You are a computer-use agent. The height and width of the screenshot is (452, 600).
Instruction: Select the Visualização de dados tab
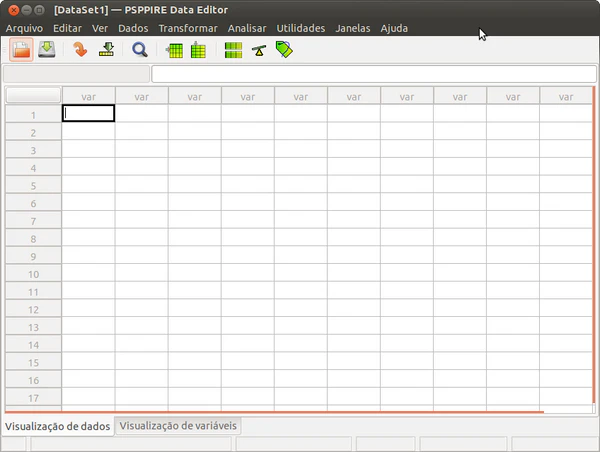click(x=57, y=426)
